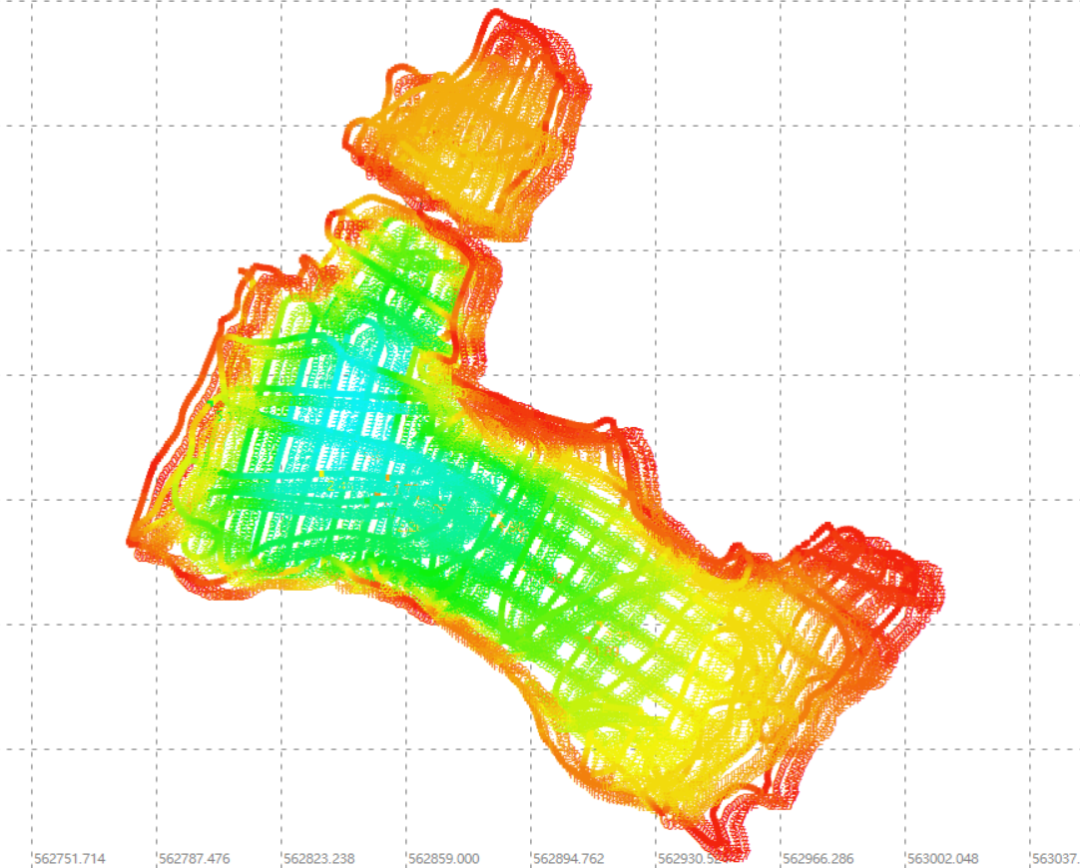The height and width of the screenshot is (868, 1080).
Task: Click the 562859.000 x-axis label
Action: [444, 858]
